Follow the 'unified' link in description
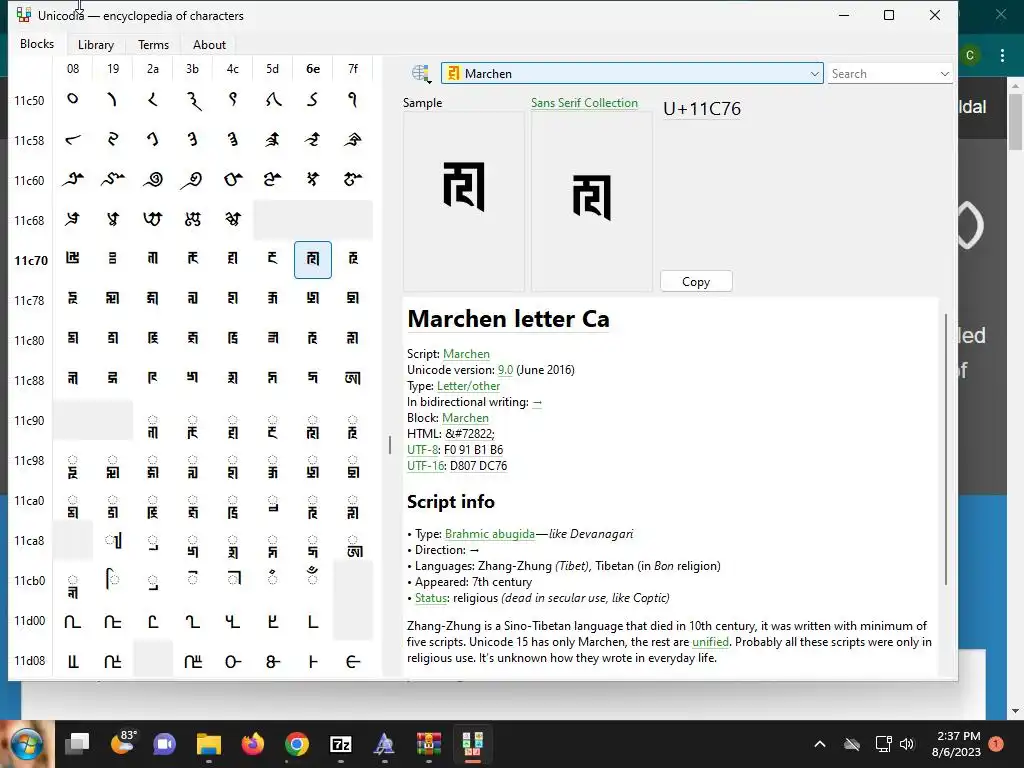Image resolution: width=1024 pixels, height=768 pixels. (x=710, y=642)
